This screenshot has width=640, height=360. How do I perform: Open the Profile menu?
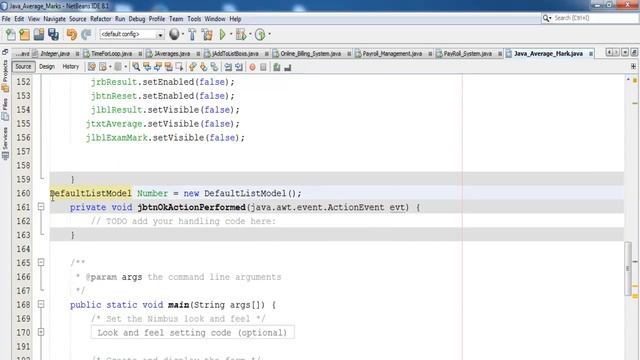[157, 19]
